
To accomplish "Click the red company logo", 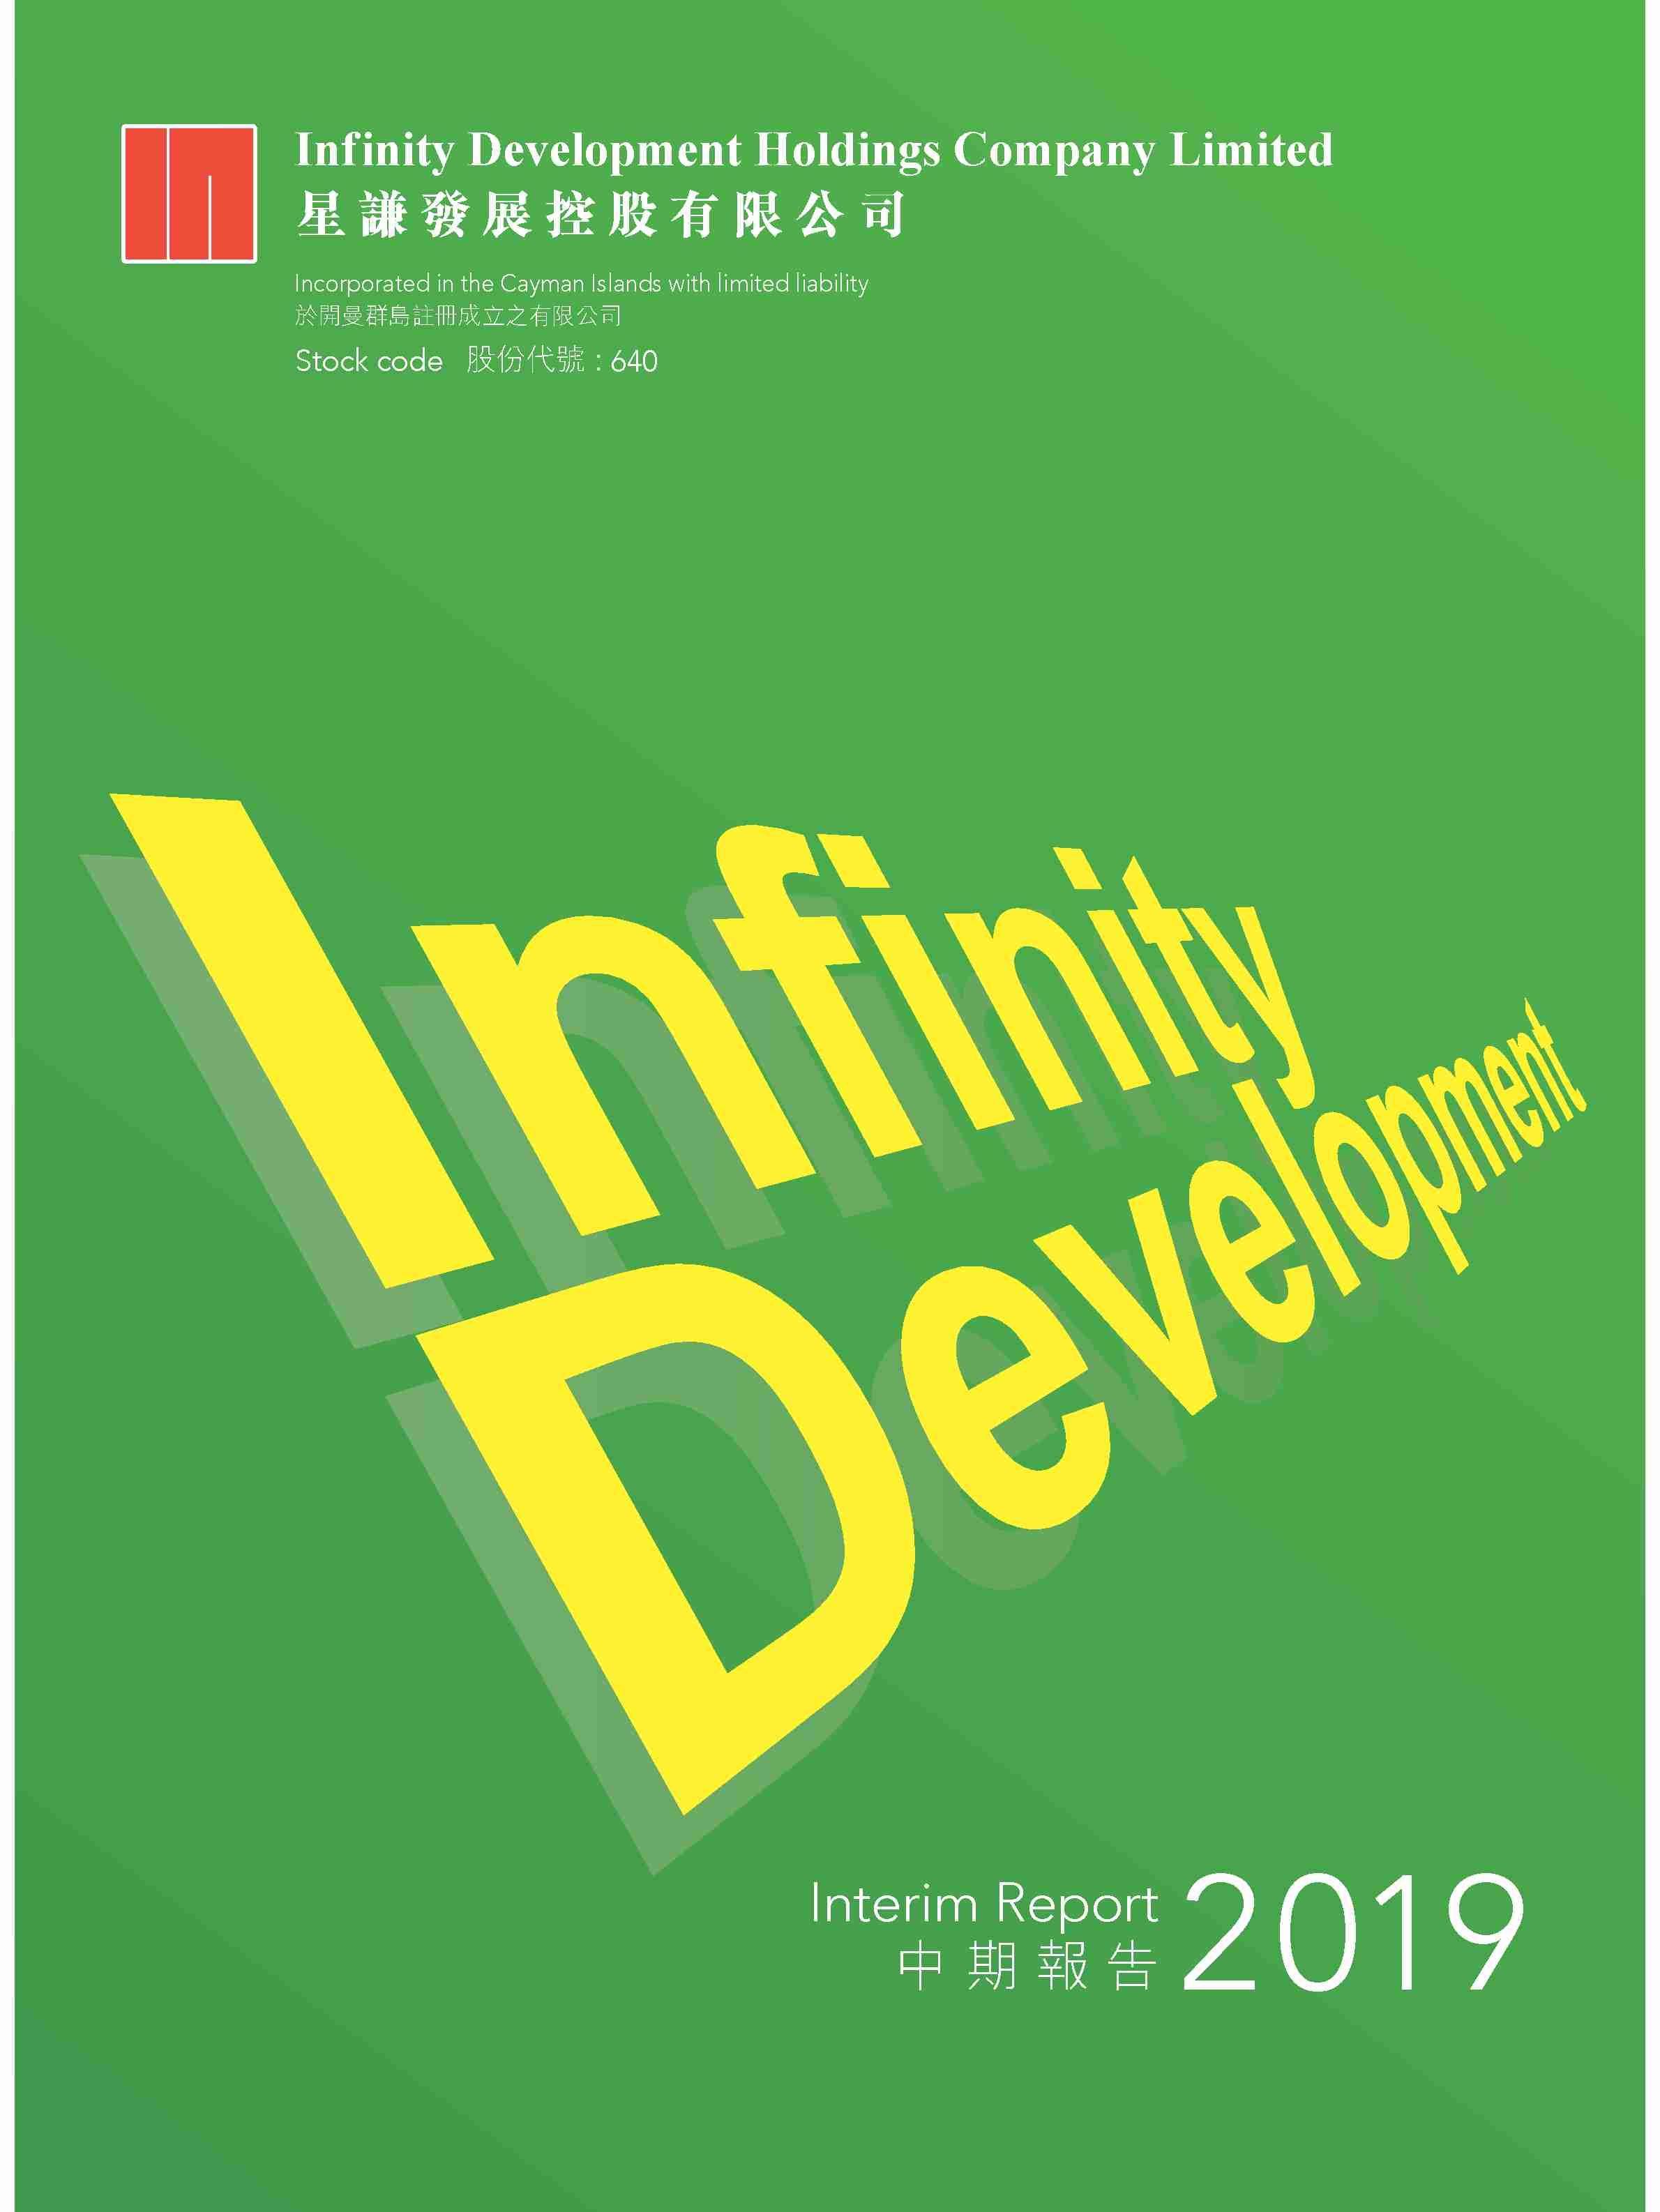I will click(188, 194).
